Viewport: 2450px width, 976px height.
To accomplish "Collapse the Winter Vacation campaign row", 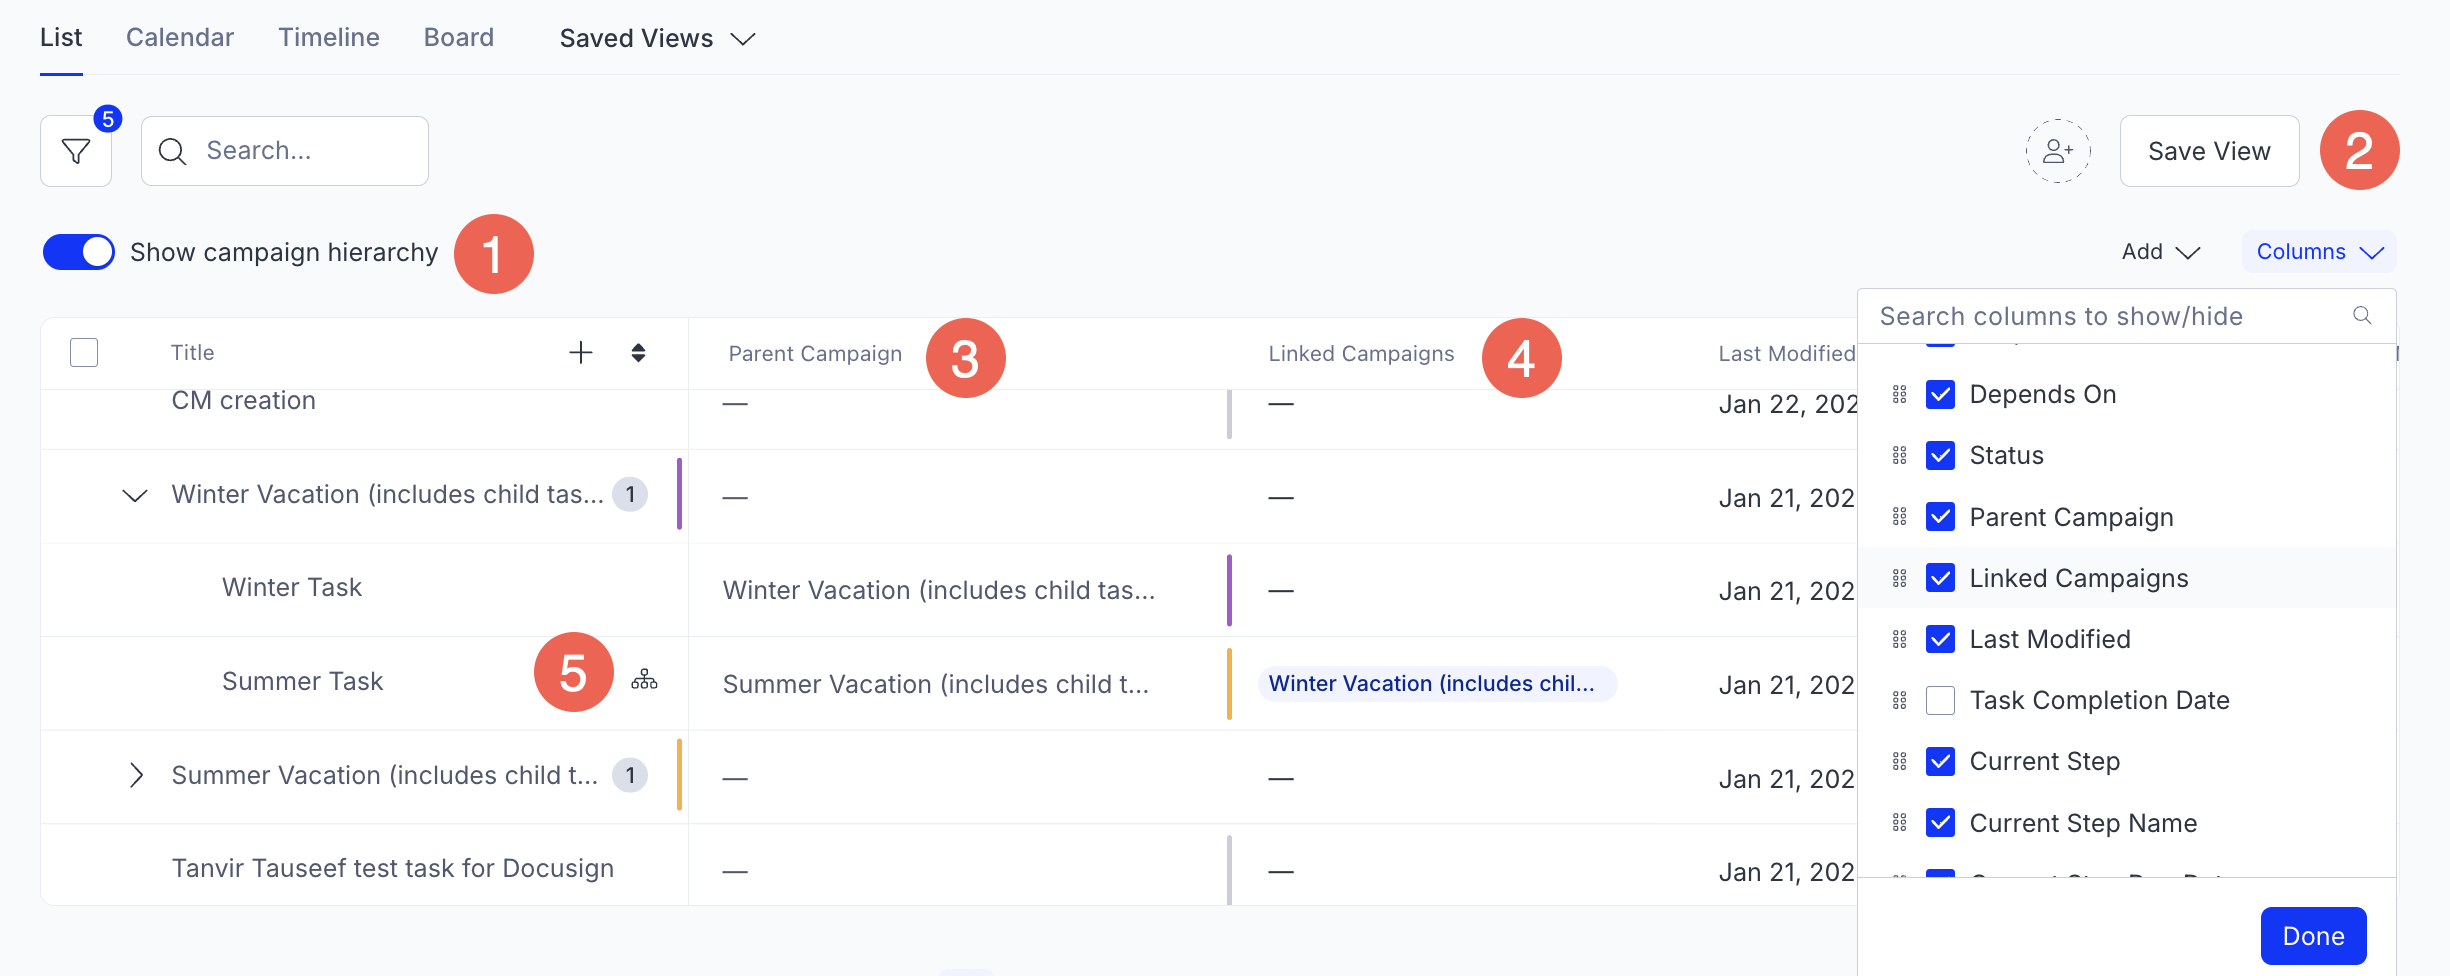I will coord(135,495).
